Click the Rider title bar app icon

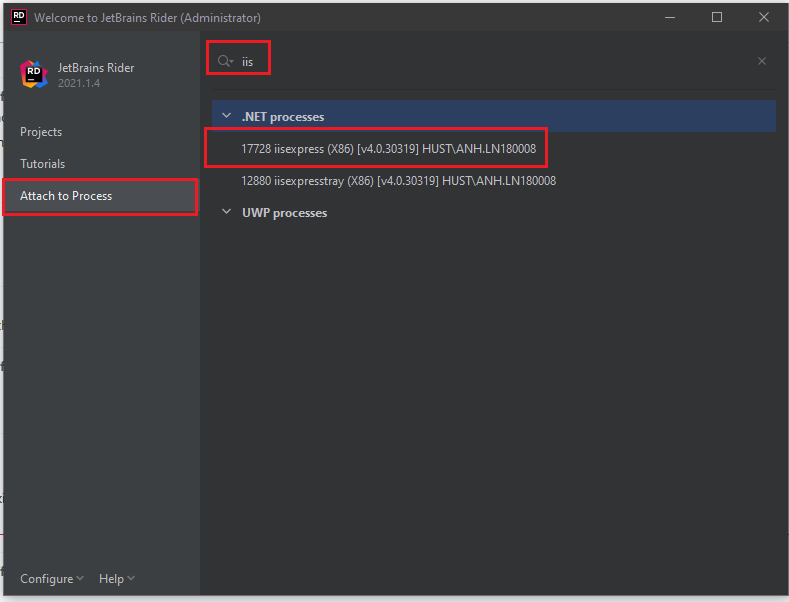coord(19,17)
